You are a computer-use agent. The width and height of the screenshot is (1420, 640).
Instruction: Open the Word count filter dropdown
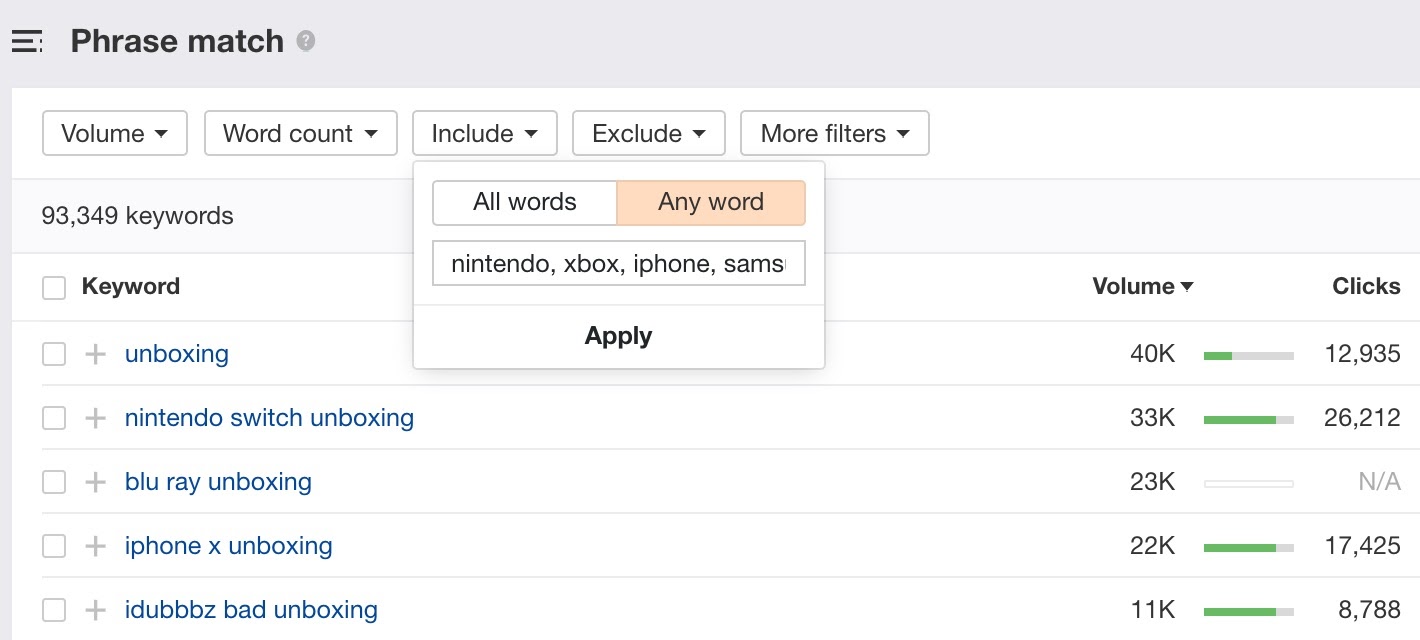[300, 132]
